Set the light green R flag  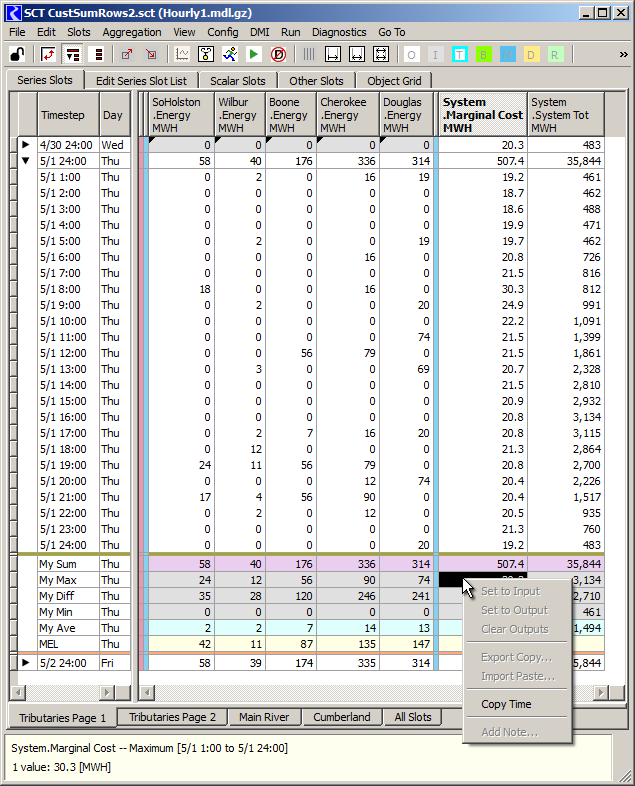tap(555, 54)
